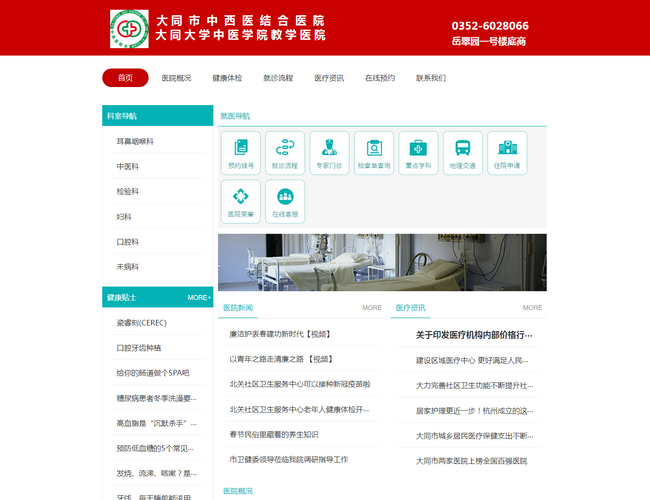Viewport: 650px width, 500px height.
Task: Open the 住院申请 hospital building icon
Action: click(x=507, y=152)
